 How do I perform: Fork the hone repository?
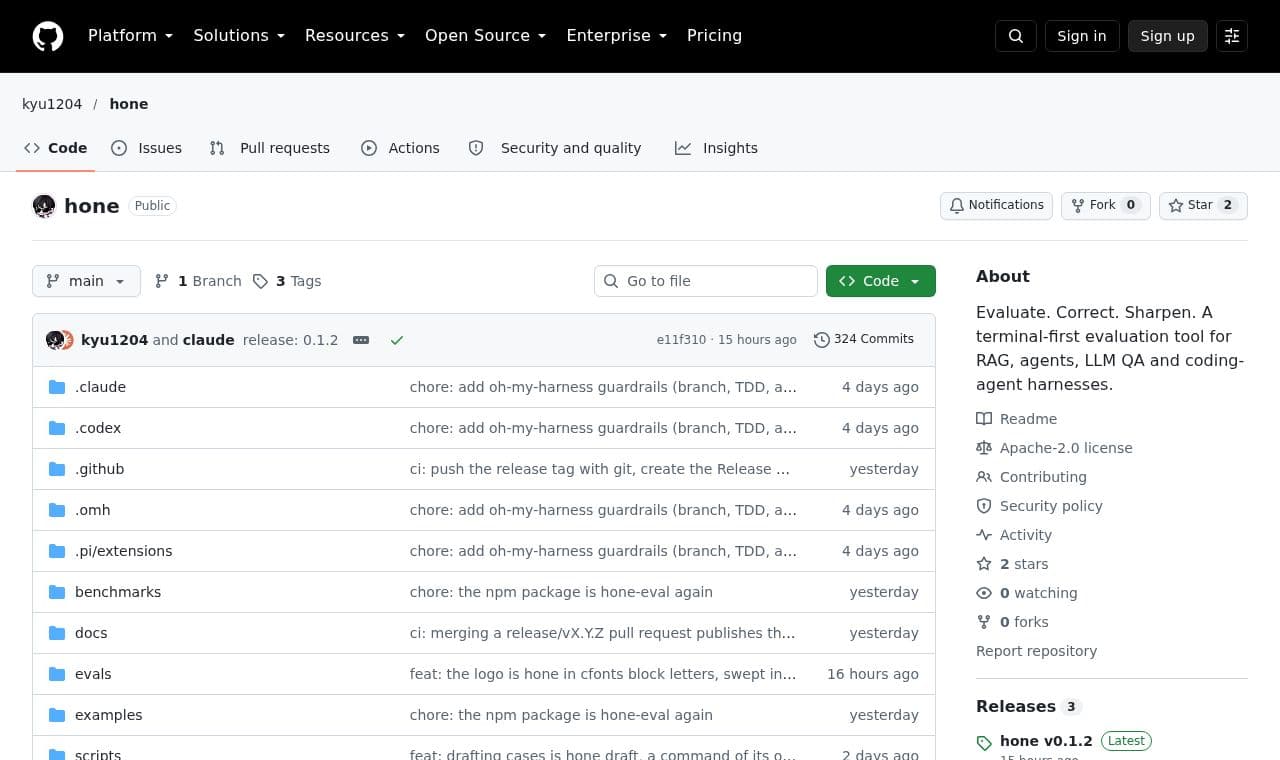1106,205
